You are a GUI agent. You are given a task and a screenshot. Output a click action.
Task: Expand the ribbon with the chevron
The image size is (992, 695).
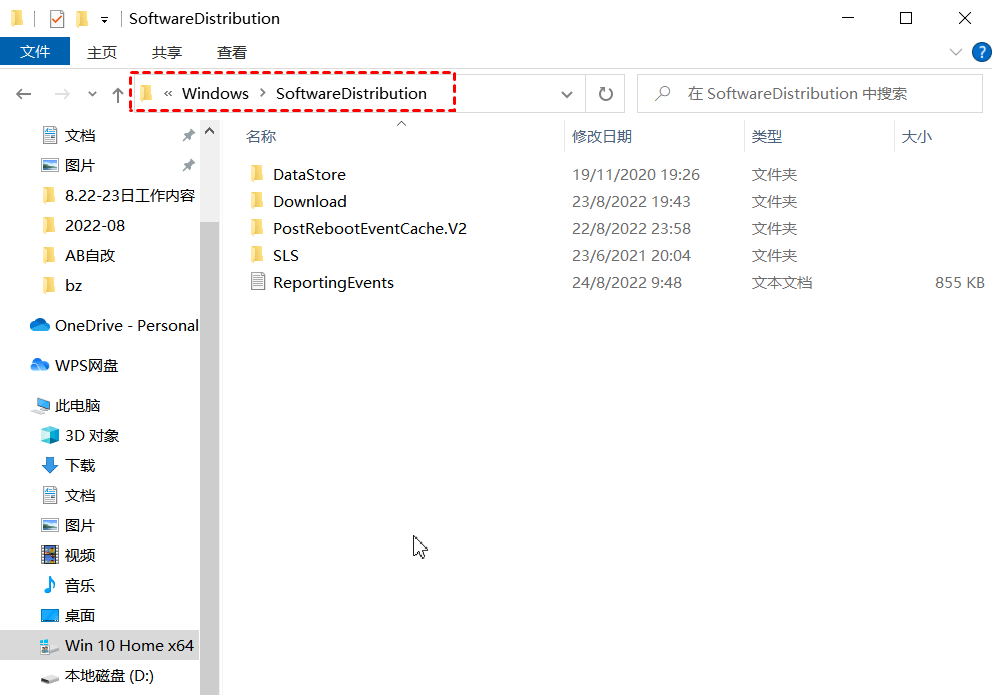[956, 52]
